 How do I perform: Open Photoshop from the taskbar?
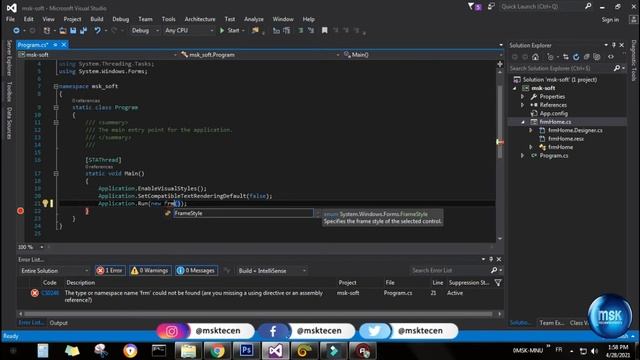[246, 351]
